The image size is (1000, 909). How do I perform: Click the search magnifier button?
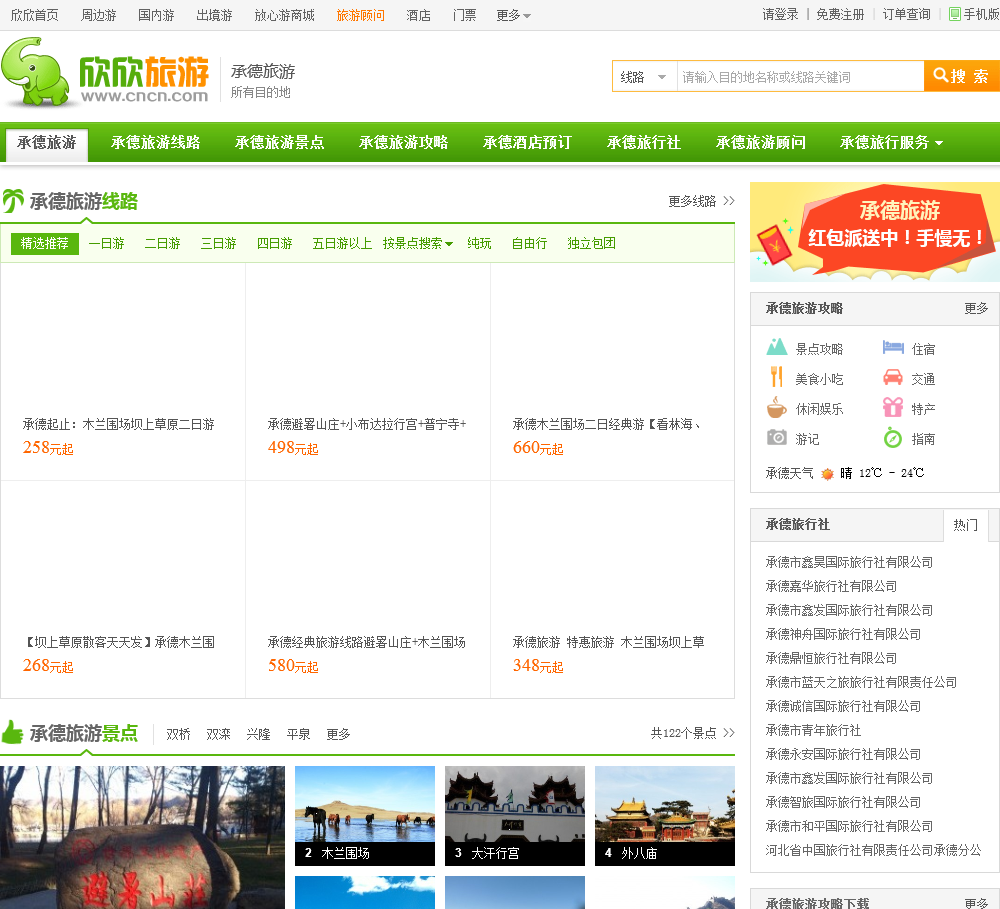[x=961, y=77]
